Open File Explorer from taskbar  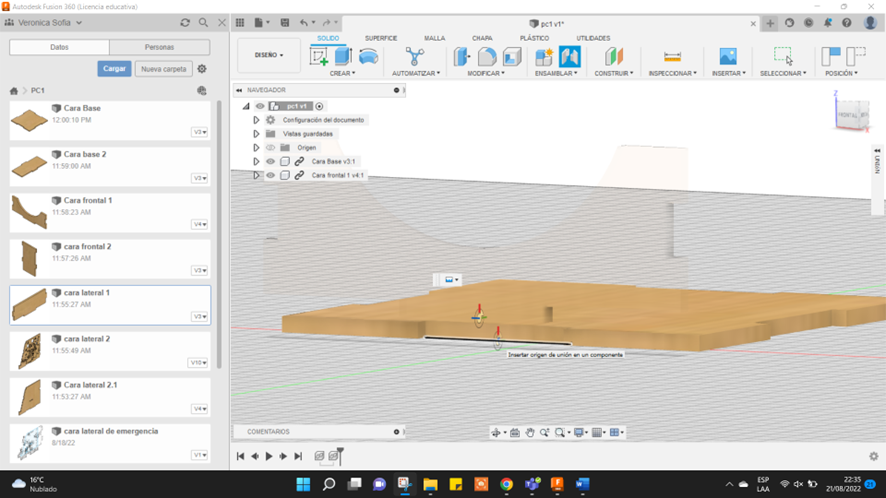click(431, 484)
